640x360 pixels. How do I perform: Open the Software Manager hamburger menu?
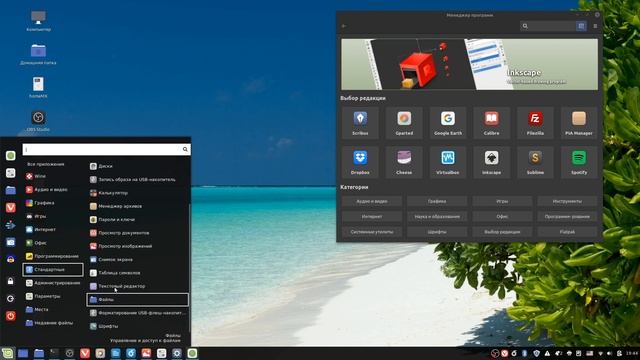pyautogui.click(x=595, y=26)
